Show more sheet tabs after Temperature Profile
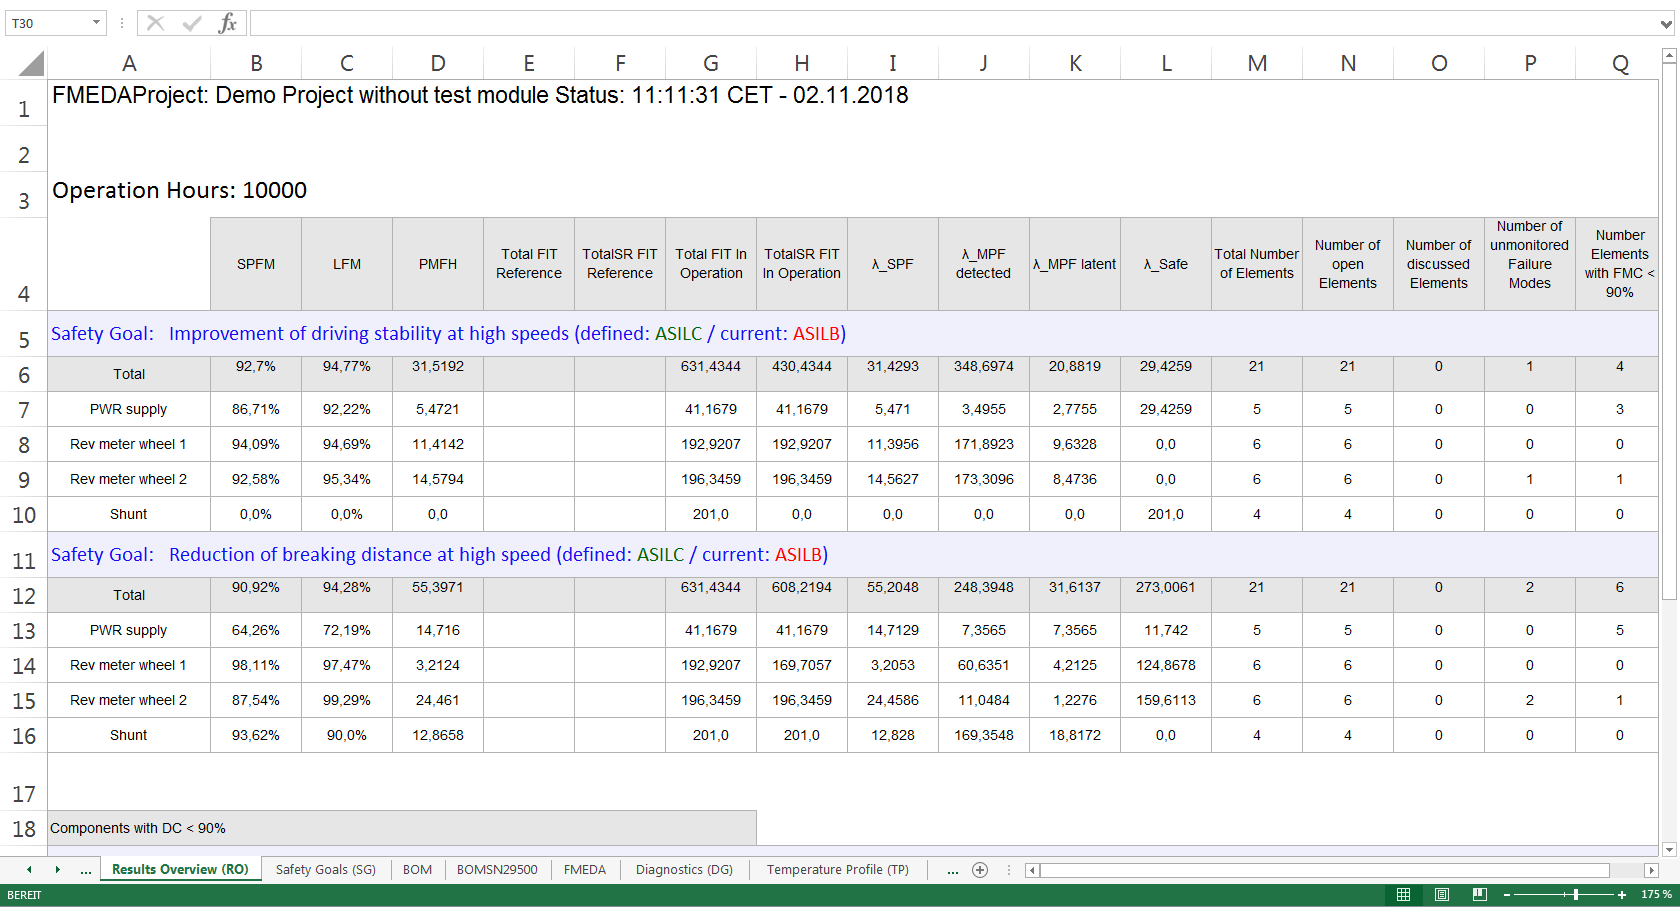The height and width of the screenshot is (907, 1680). tap(952, 870)
